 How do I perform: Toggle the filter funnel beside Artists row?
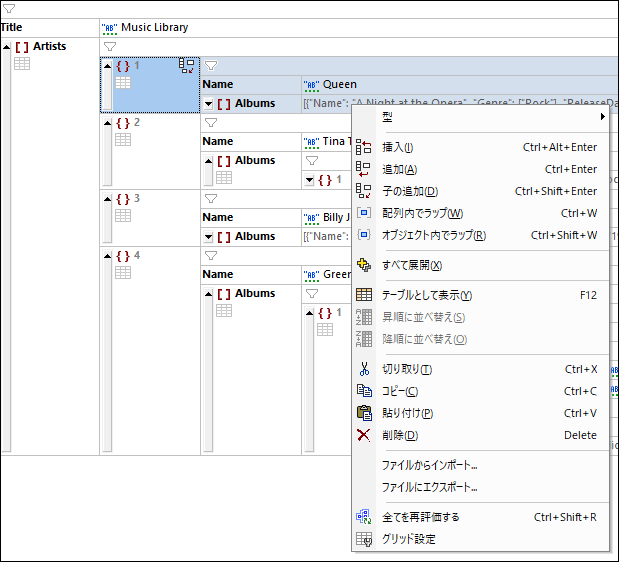[x=110, y=46]
